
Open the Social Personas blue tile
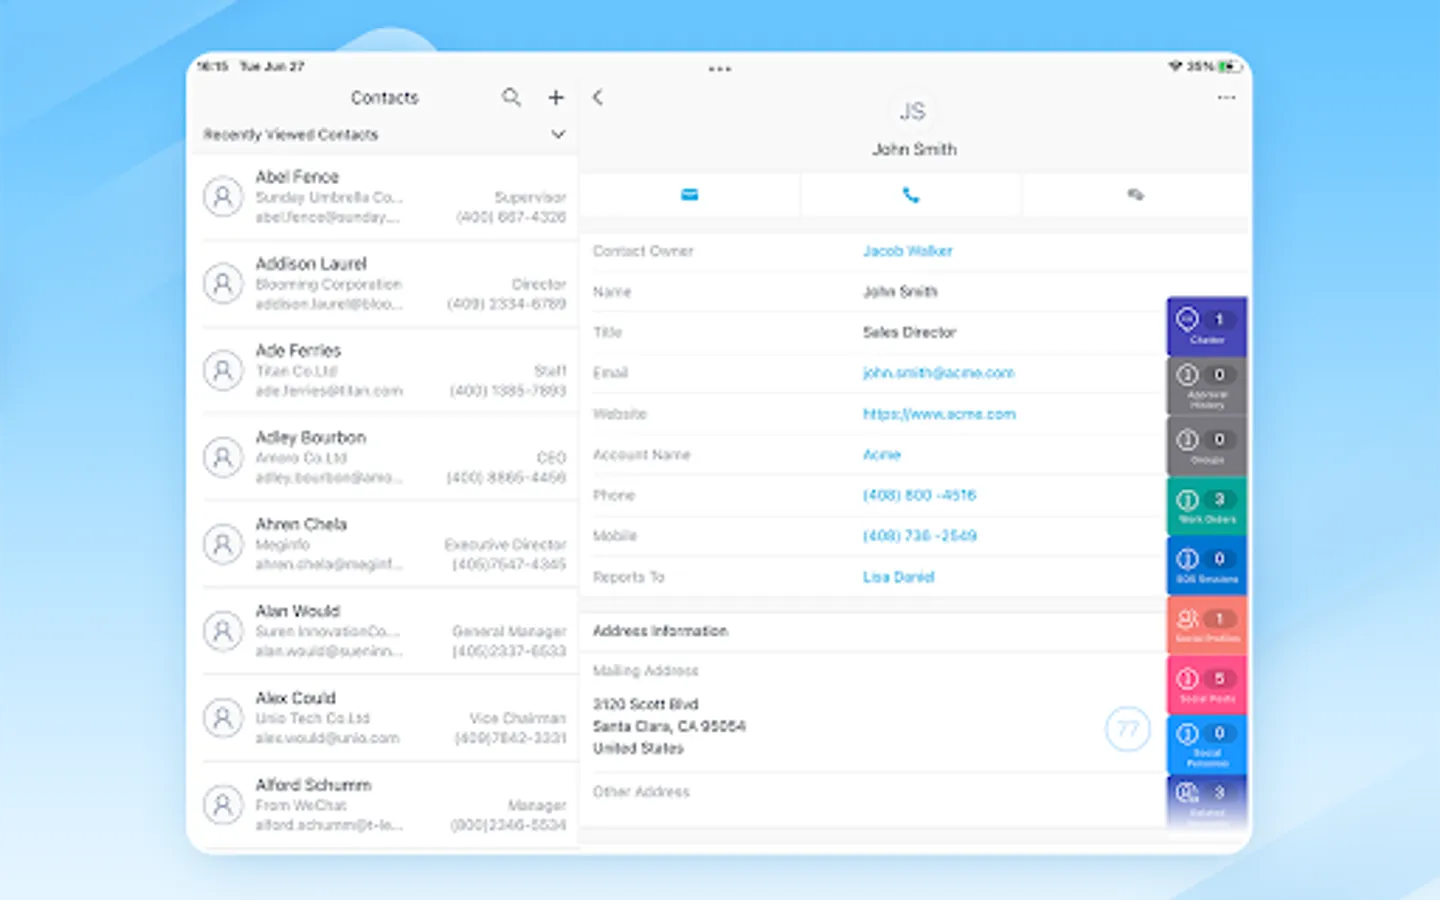(1207, 745)
